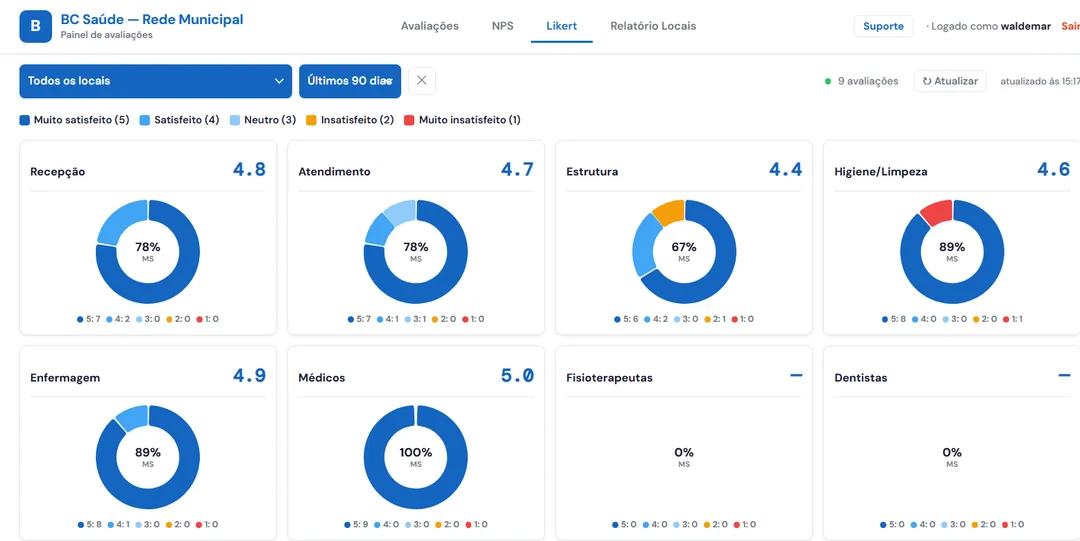Click the Atendimento score 4.7

click(517, 170)
